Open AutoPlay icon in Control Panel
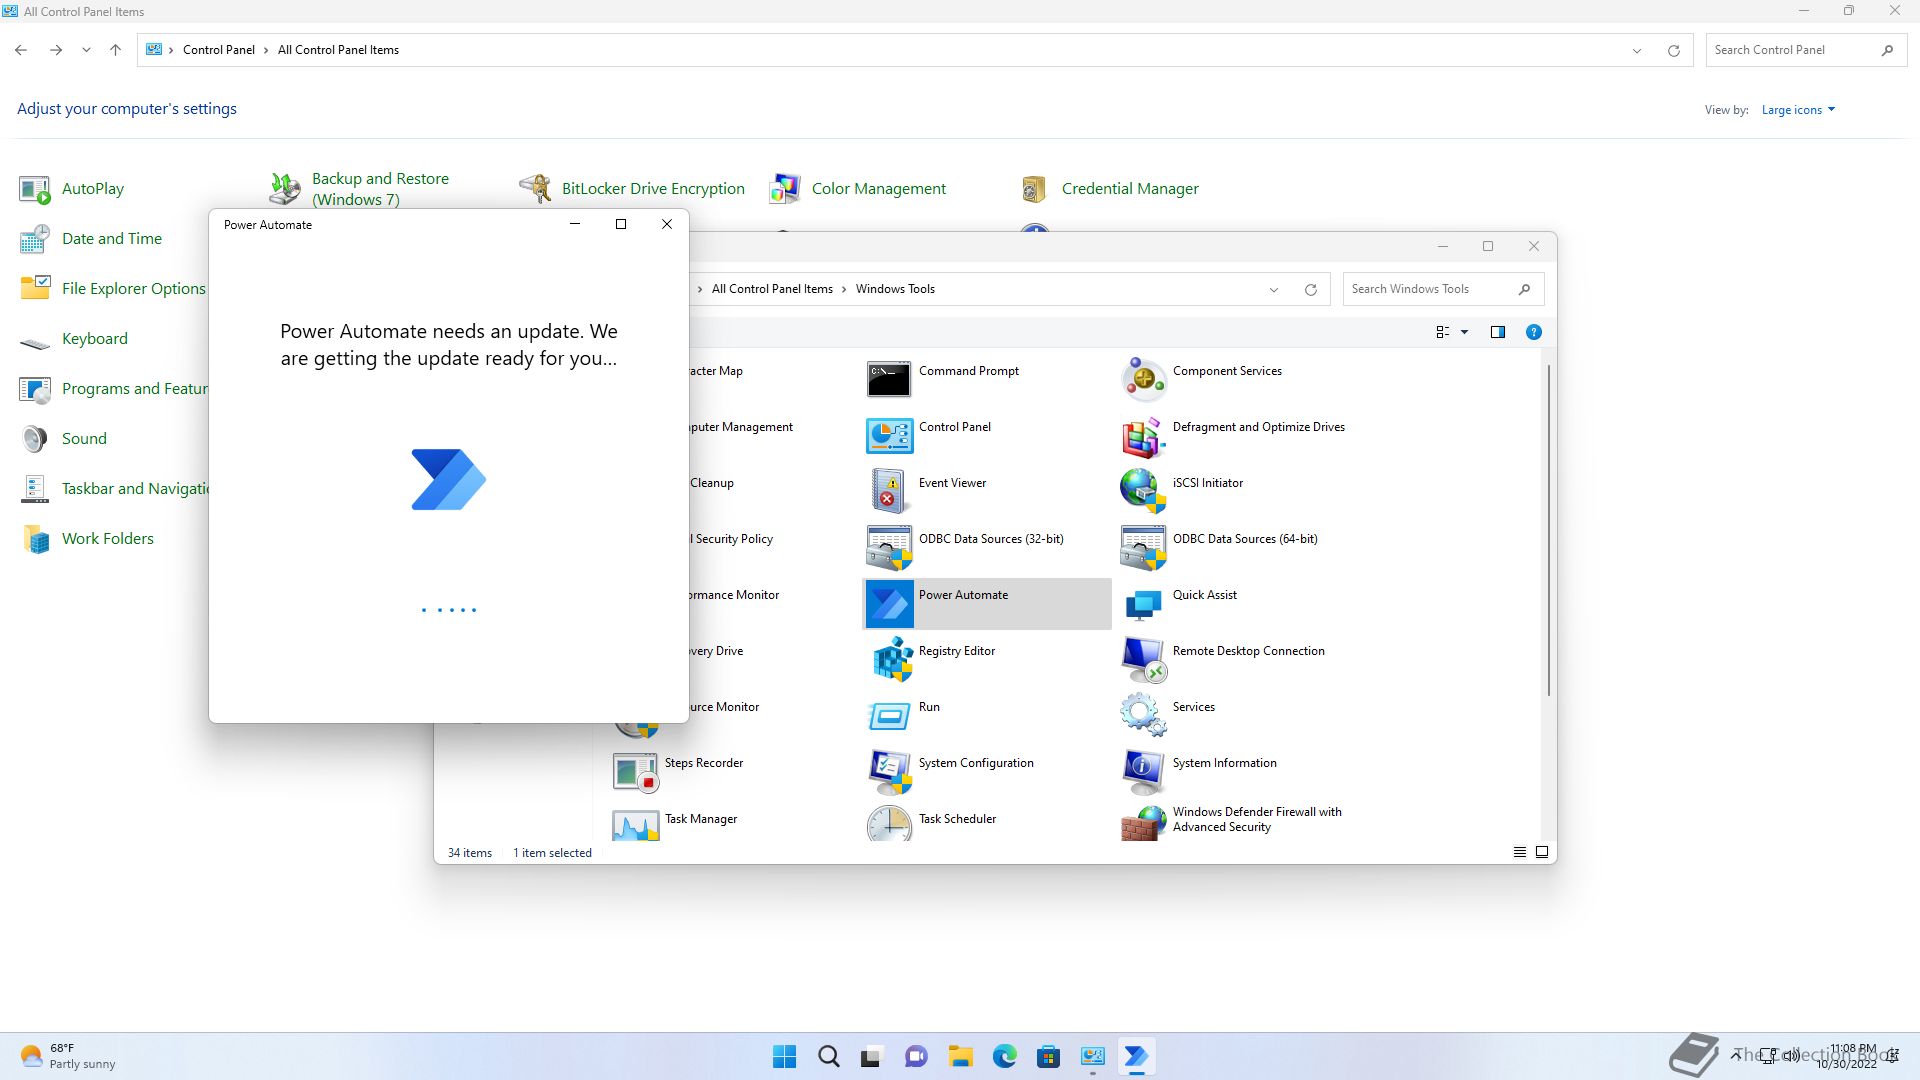 pos(35,189)
